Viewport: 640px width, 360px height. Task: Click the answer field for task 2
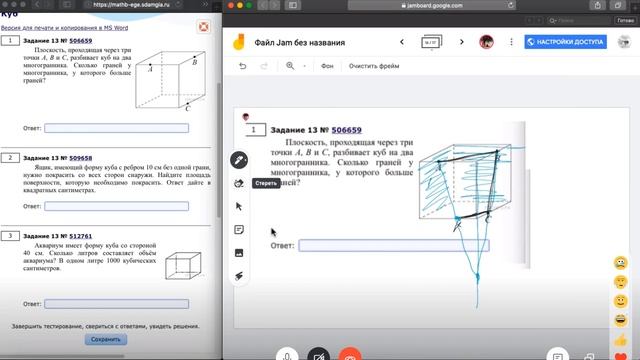[116, 206]
